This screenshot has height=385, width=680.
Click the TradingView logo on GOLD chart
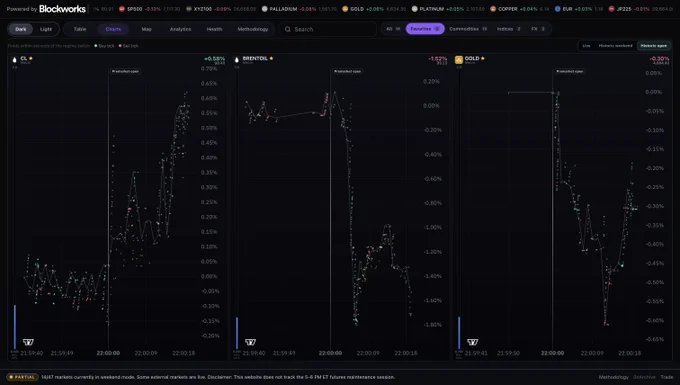(473, 342)
